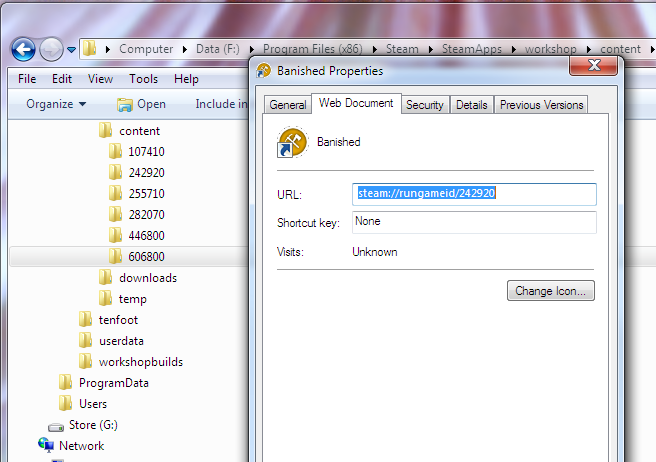Go back with the Explorer back arrow

tap(23, 49)
